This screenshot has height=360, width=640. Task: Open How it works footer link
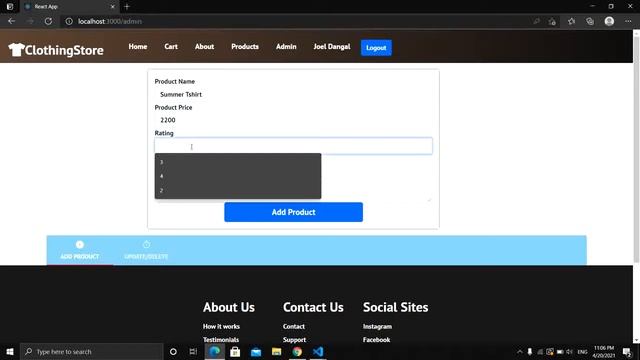point(221,327)
